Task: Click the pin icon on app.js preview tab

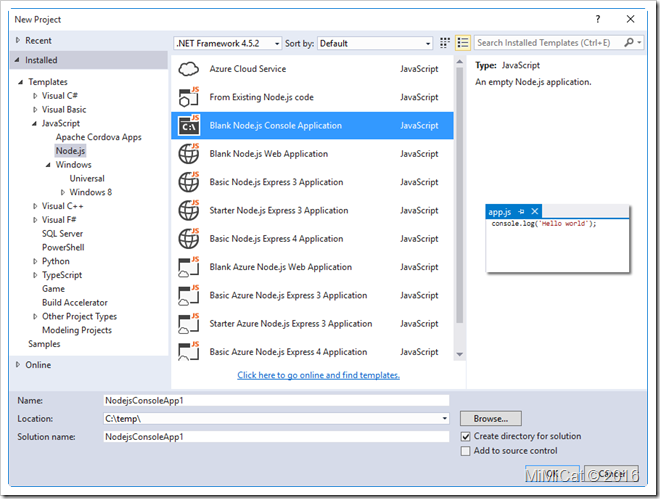Action: point(521,212)
